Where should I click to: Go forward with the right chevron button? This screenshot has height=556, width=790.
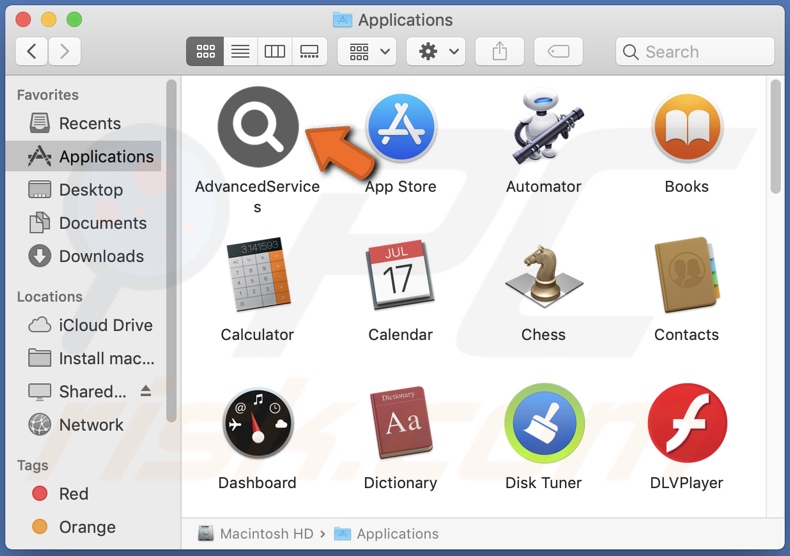coord(64,51)
